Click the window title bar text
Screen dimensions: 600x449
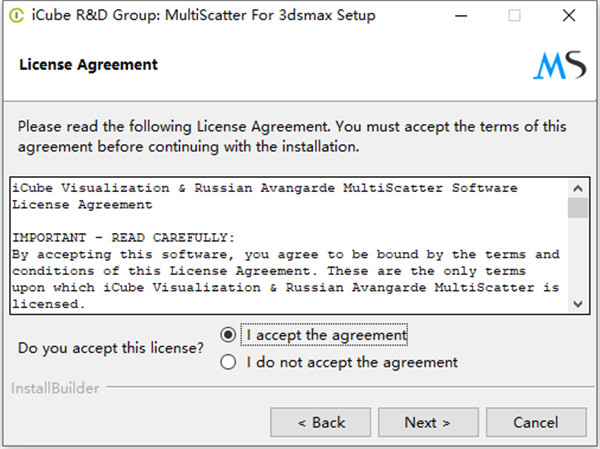204,15
